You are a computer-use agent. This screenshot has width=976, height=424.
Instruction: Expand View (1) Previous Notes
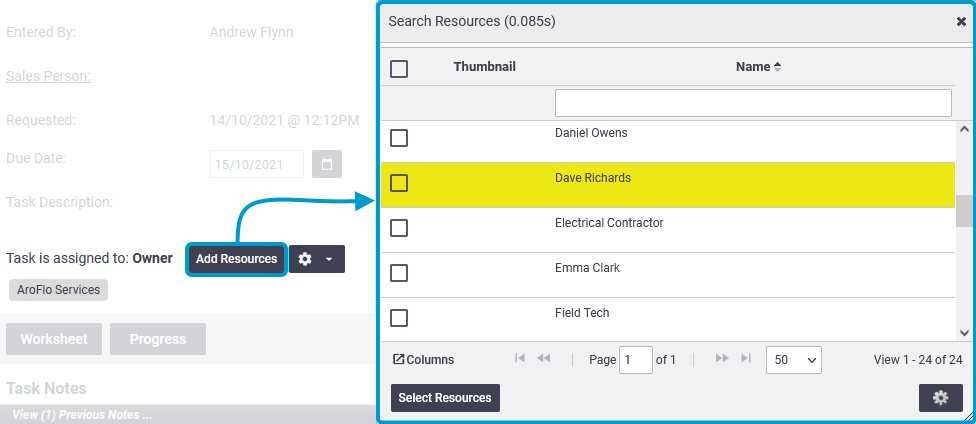[82, 415]
